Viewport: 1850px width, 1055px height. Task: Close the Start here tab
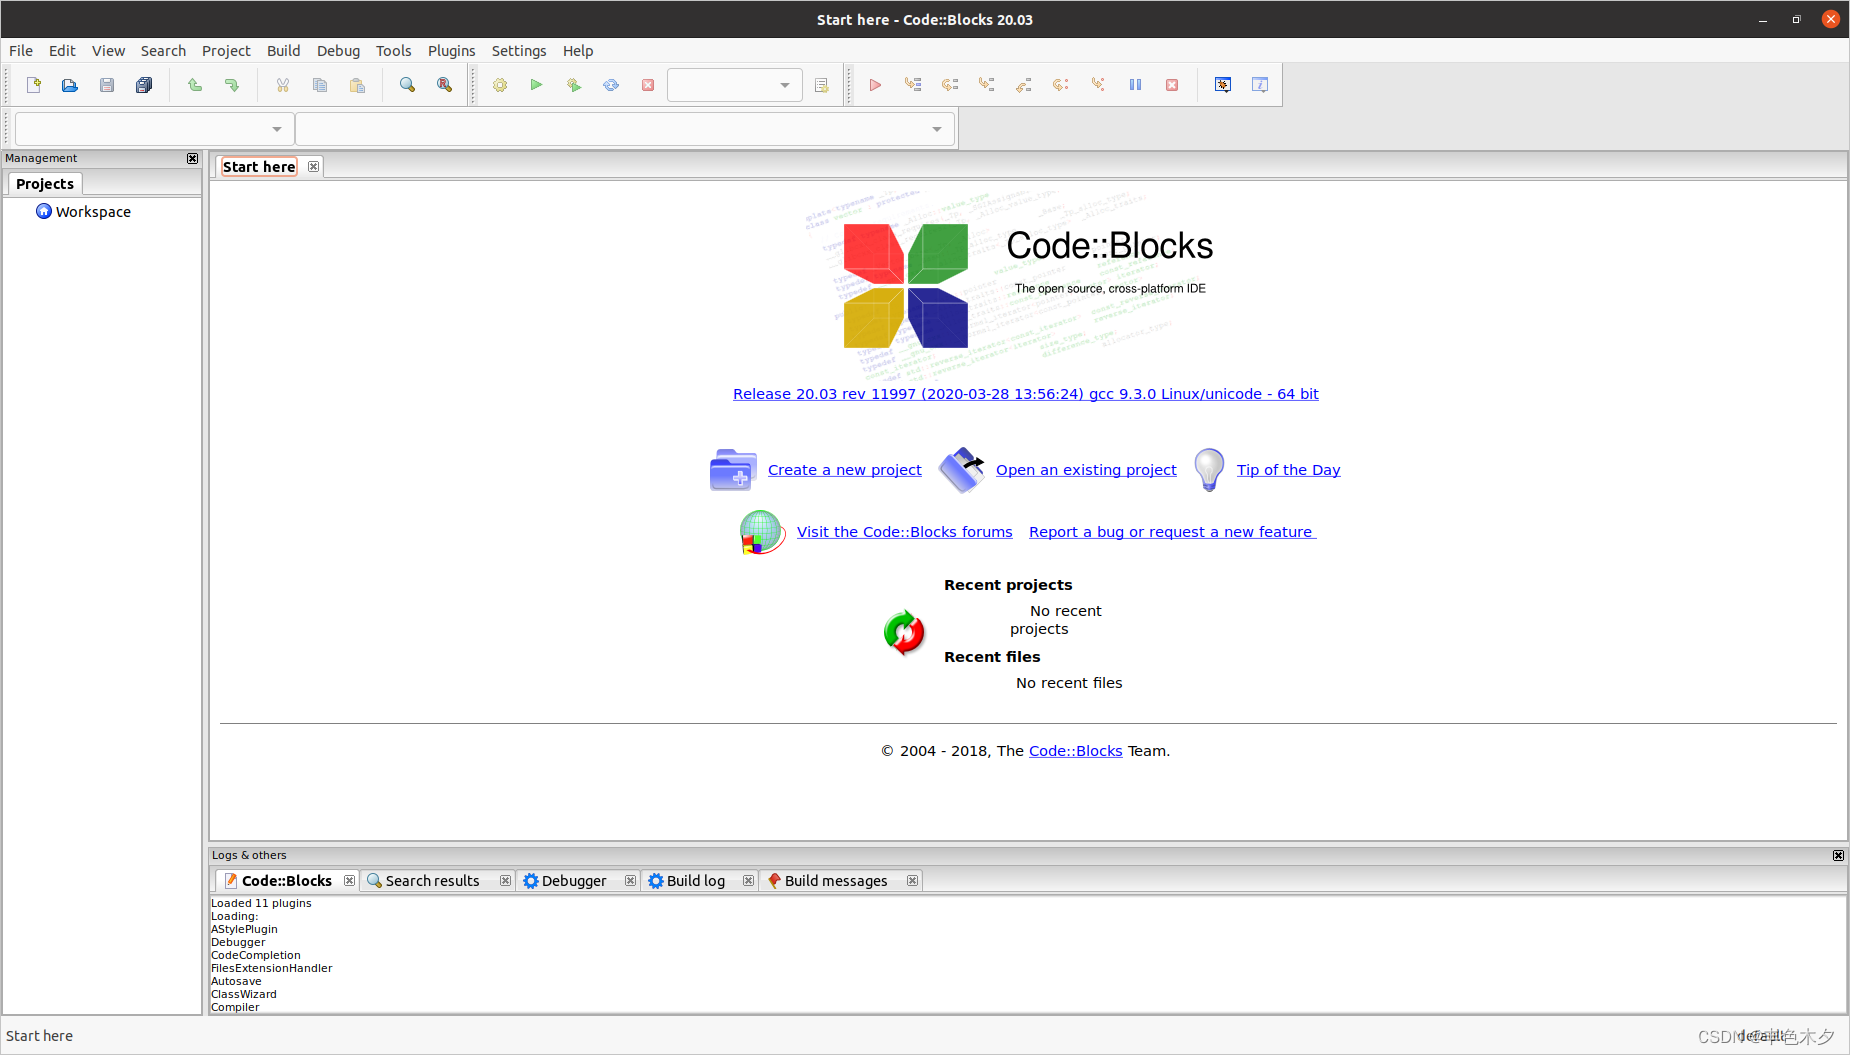(313, 167)
